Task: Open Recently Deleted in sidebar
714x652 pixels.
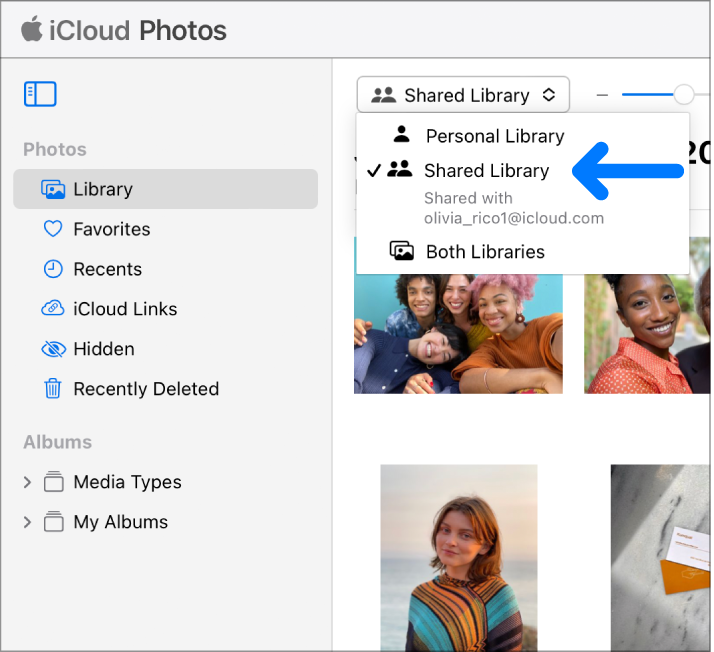Action: pyautogui.click(x=146, y=389)
